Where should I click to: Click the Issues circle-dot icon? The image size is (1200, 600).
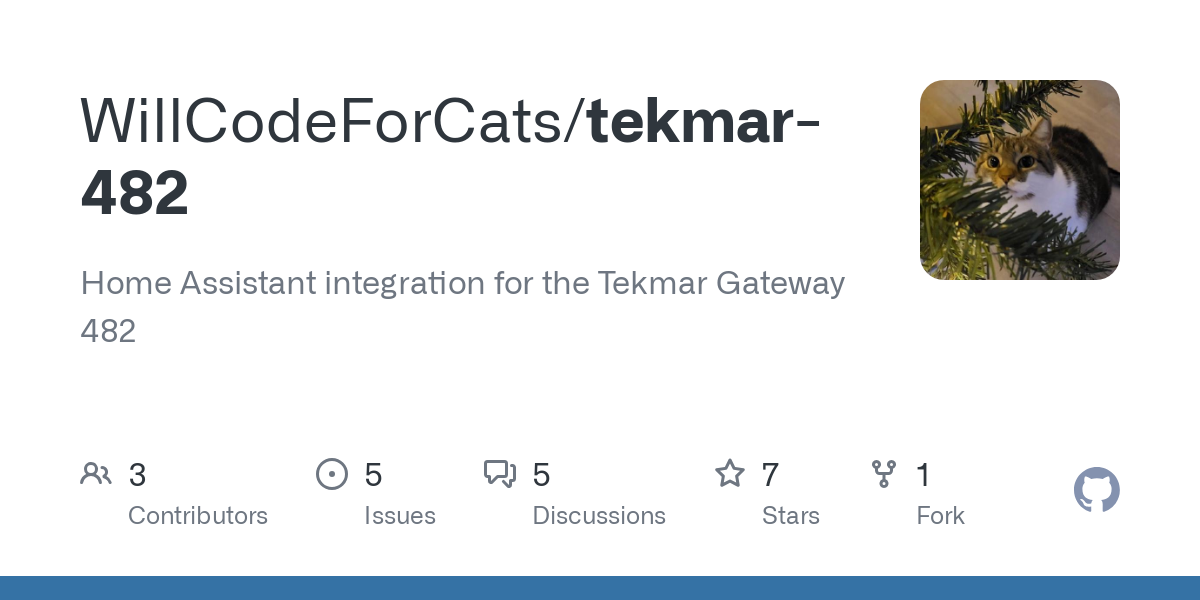point(332,474)
